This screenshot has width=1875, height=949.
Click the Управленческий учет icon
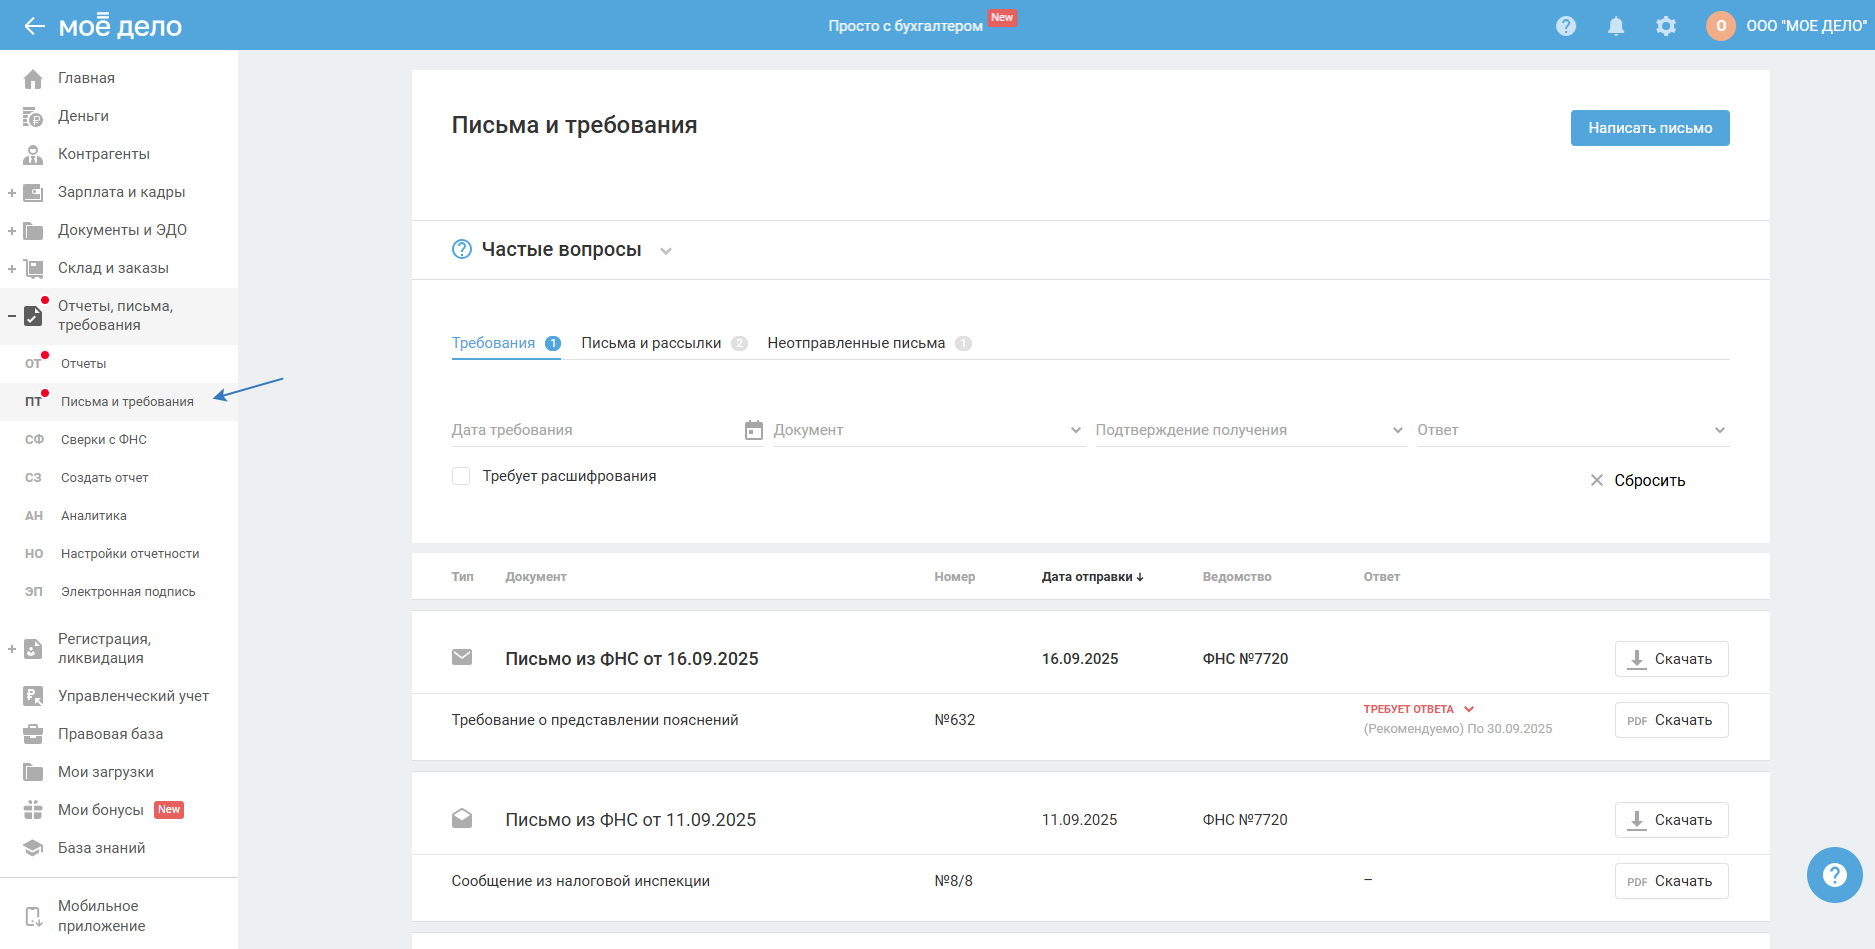pos(33,696)
